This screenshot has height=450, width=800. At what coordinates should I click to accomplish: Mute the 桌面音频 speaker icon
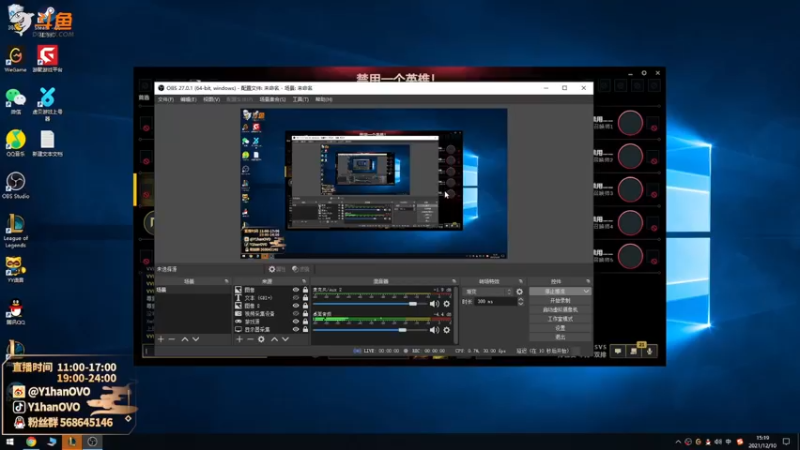tap(434, 330)
